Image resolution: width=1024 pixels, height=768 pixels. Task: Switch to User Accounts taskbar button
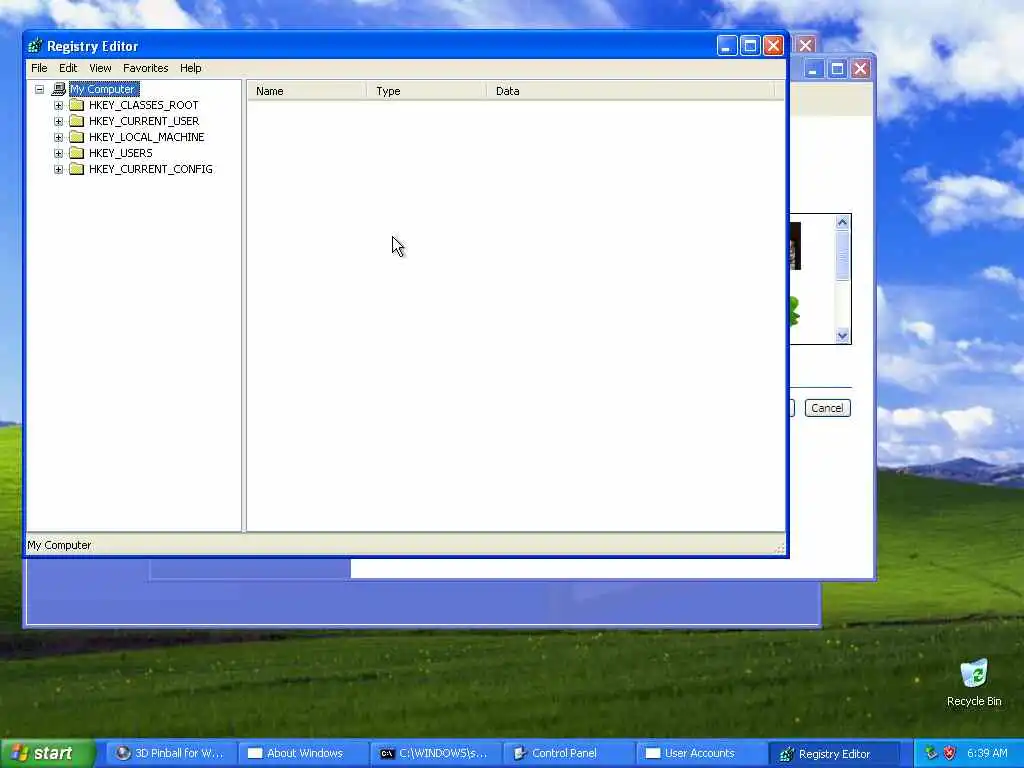(x=702, y=754)
